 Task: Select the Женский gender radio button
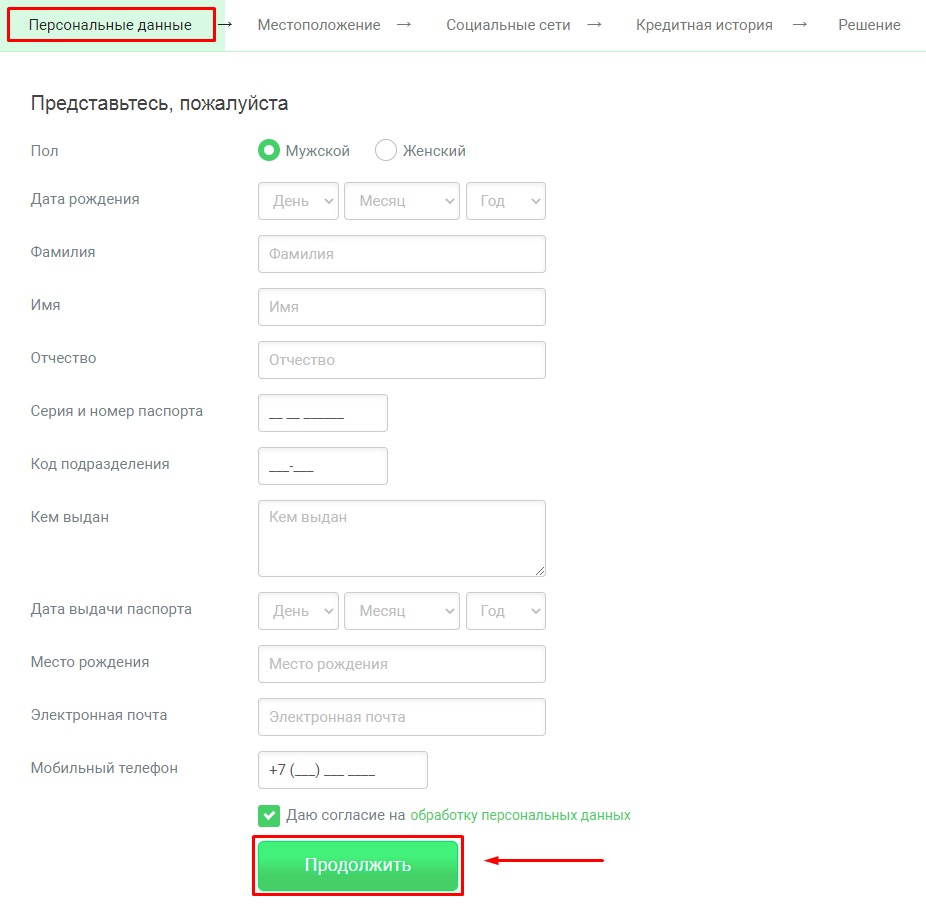(x=386, y=151)
